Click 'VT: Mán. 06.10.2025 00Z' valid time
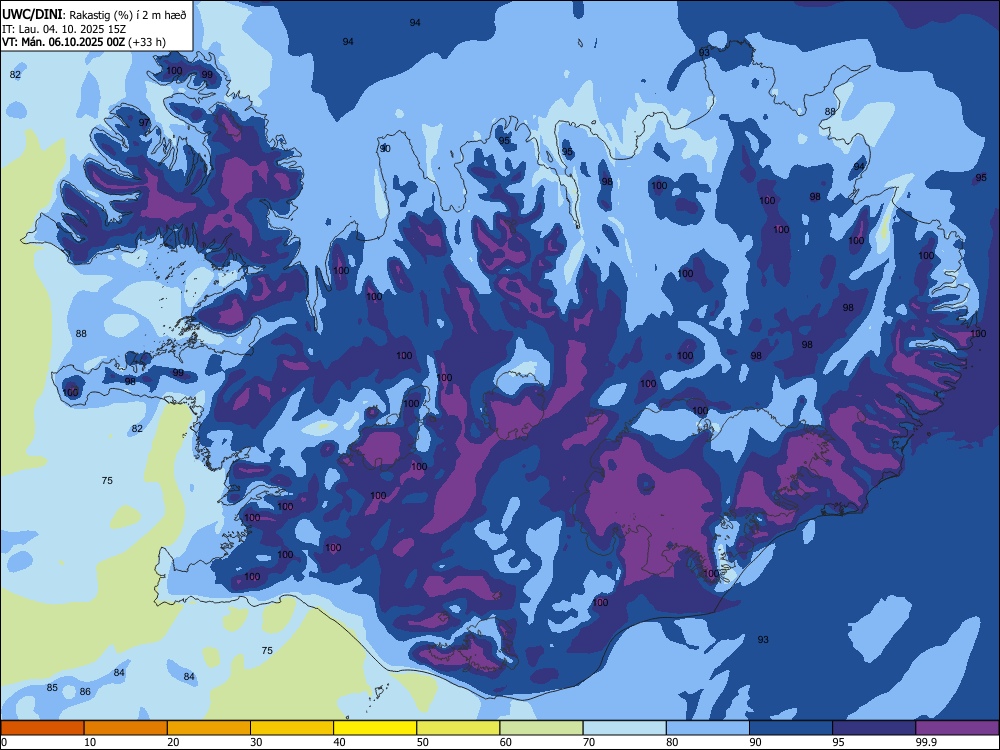 point(64,42)
